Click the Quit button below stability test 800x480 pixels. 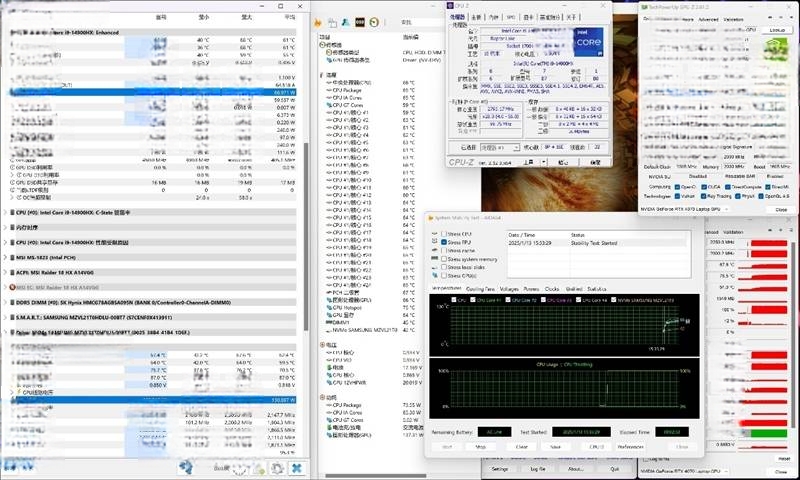(614, 469)
